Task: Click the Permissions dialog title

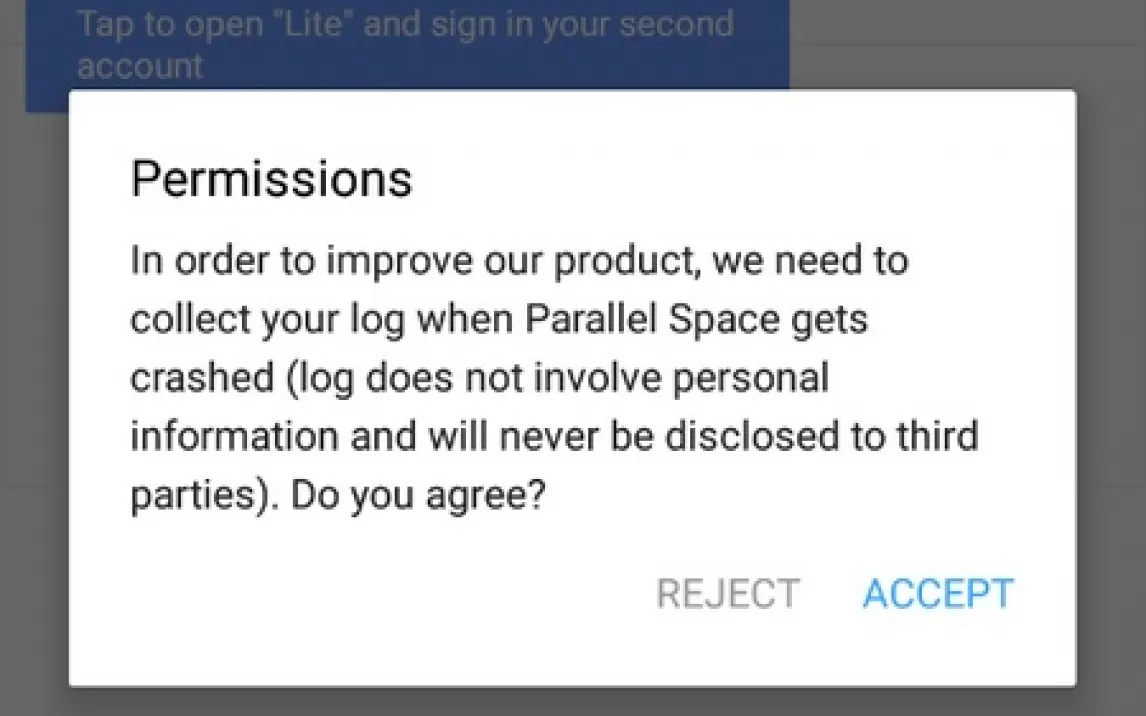Action: [x=271, y=179]
